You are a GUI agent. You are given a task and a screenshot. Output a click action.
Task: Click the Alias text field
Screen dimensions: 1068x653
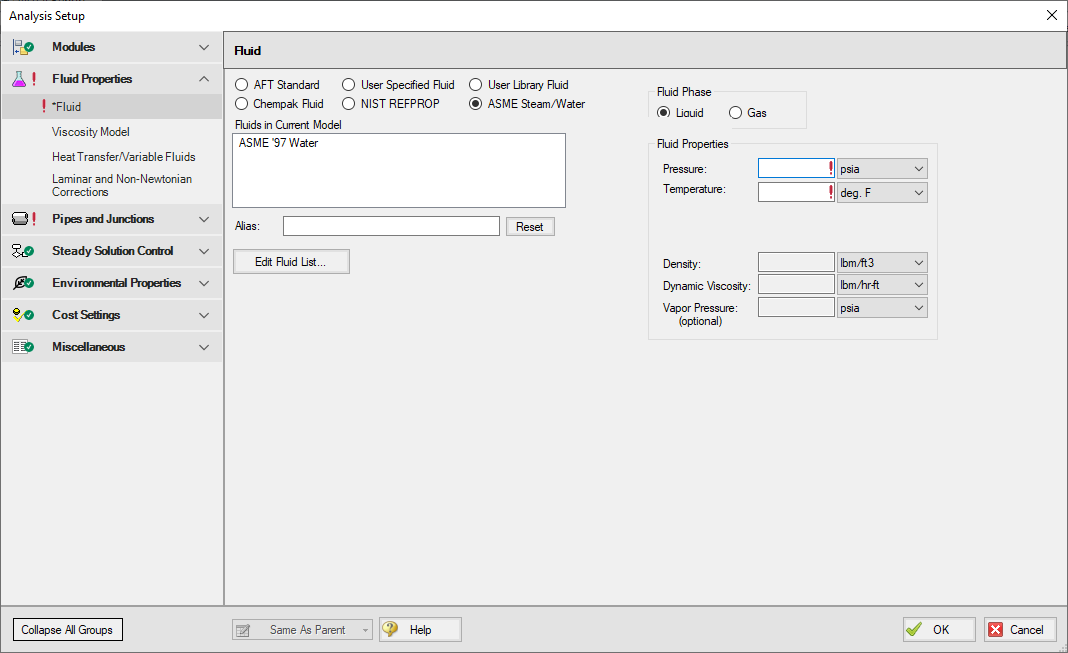click(391, 226)
